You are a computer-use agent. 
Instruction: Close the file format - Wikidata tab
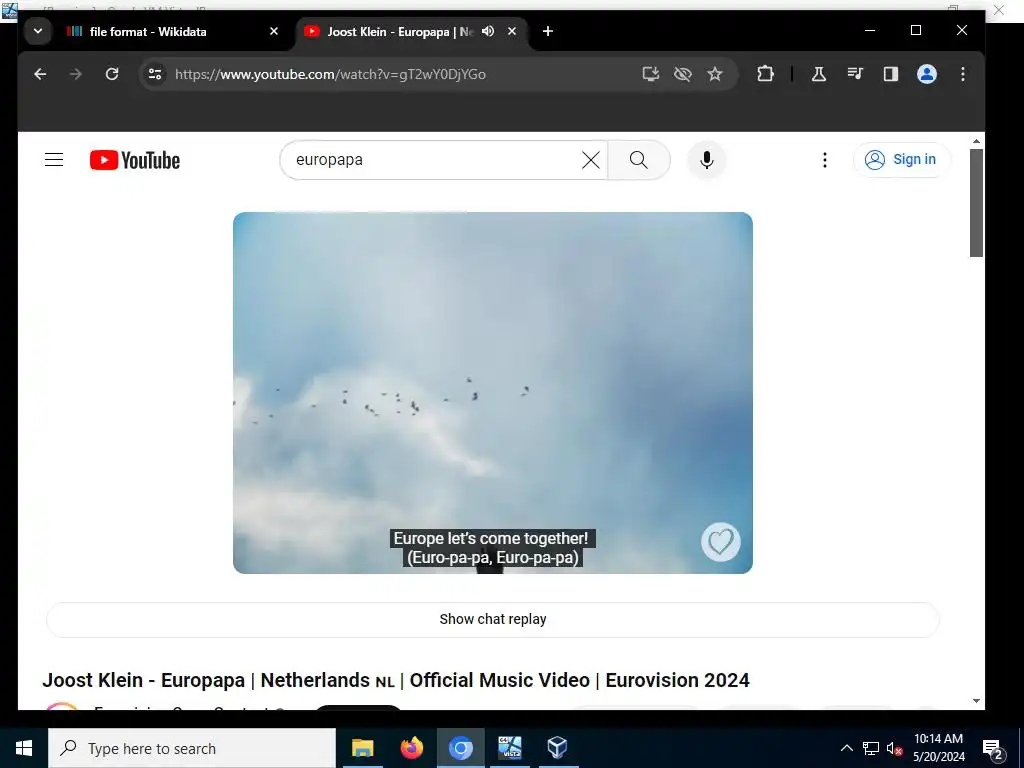point(274,31)
